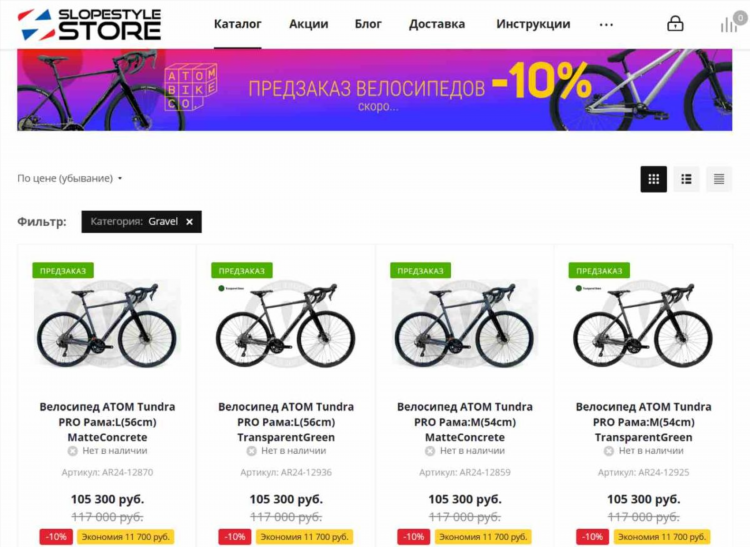
Task: Click the bike preorder -10% banner
Action: tap(375, 89)
